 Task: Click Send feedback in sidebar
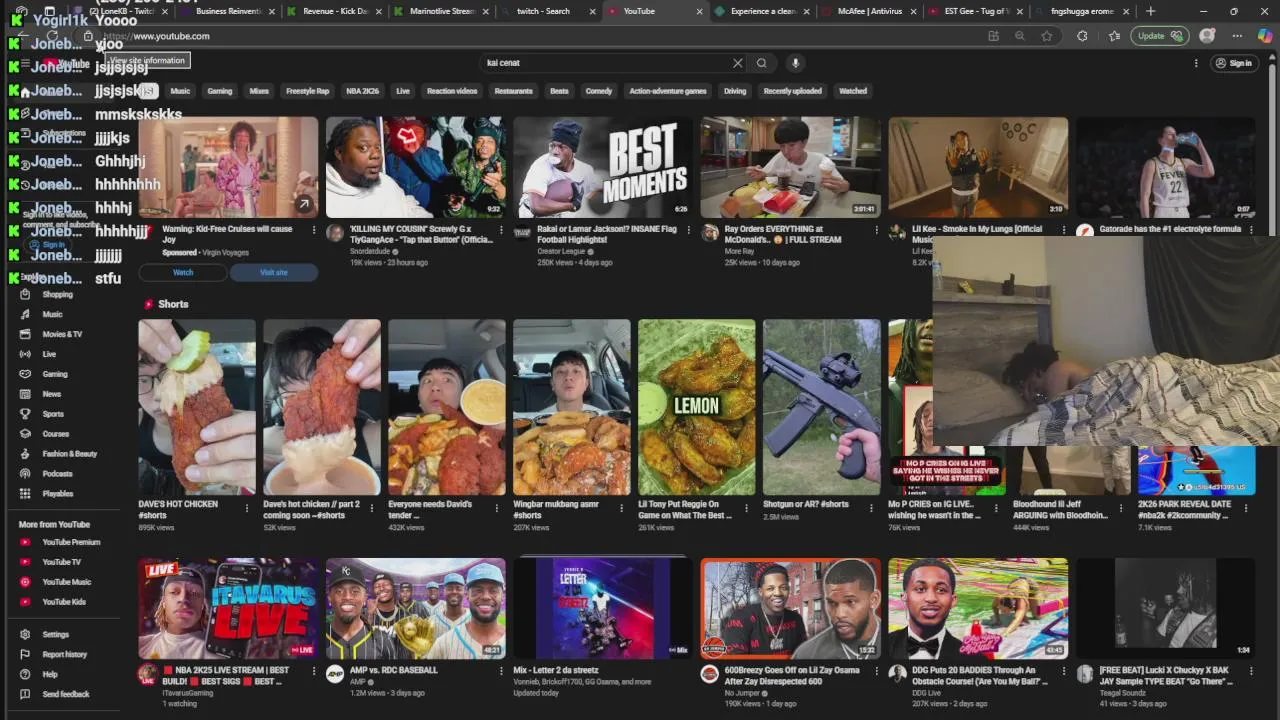[65, 694]
